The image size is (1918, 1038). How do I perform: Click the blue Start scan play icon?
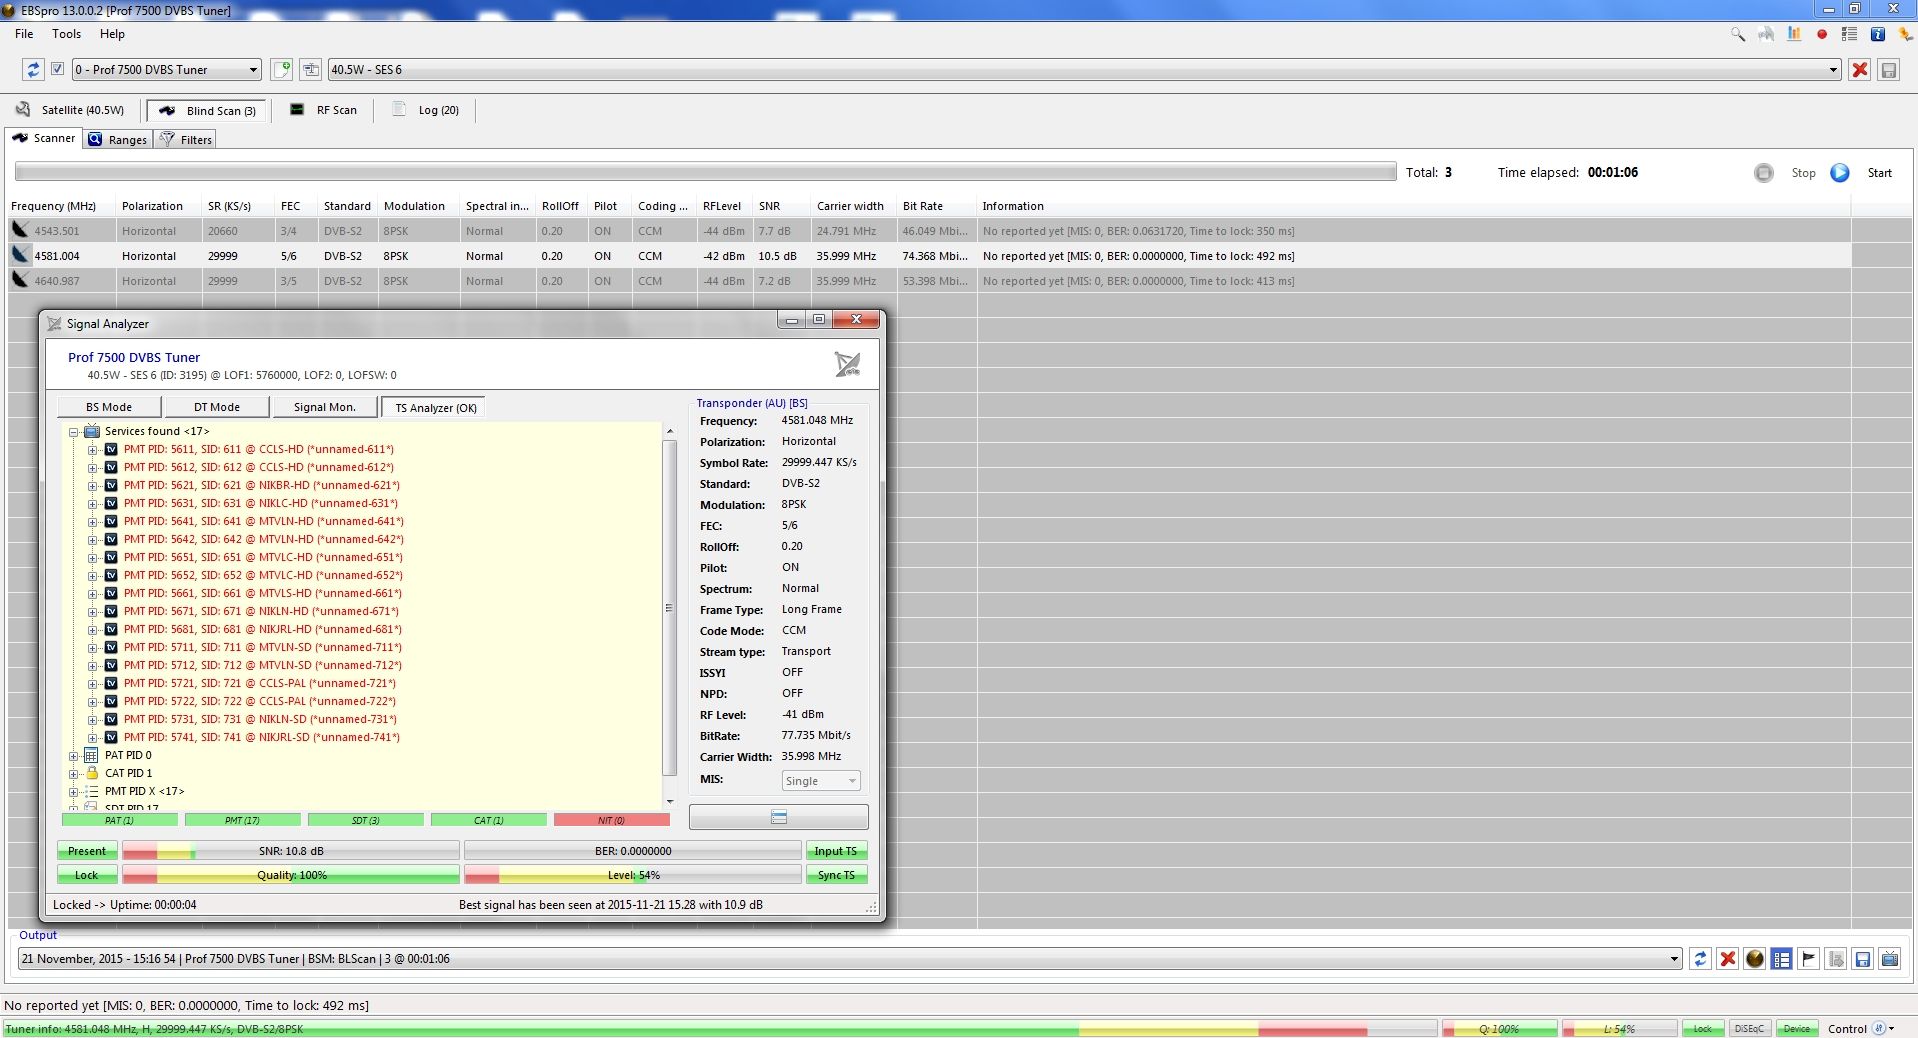pyautogui.click(x=1840, y=173)
